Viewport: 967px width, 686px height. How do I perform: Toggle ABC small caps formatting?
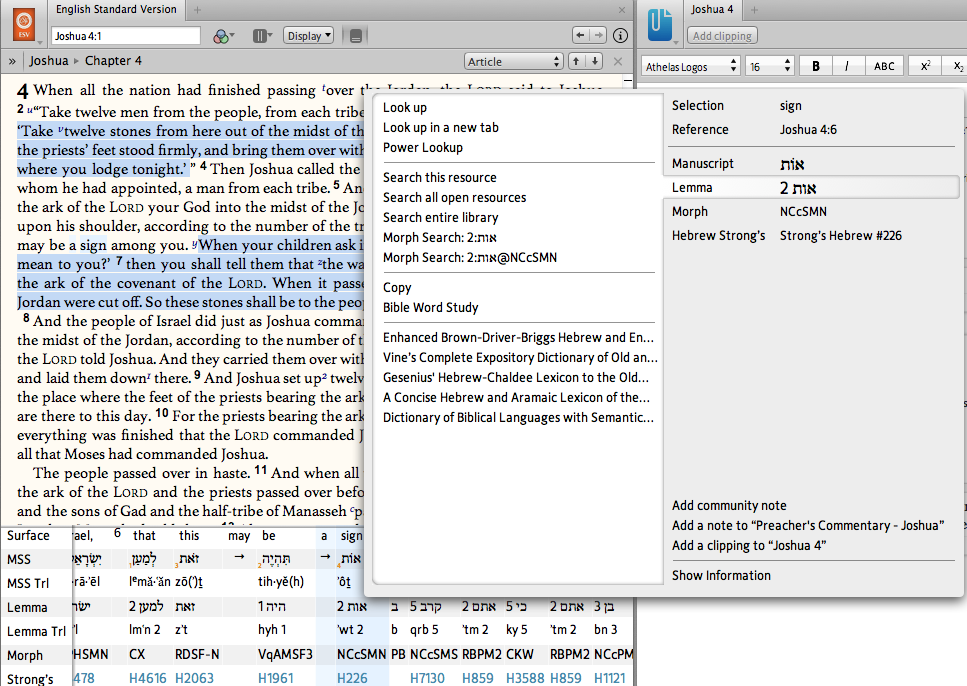coord(884,66)
